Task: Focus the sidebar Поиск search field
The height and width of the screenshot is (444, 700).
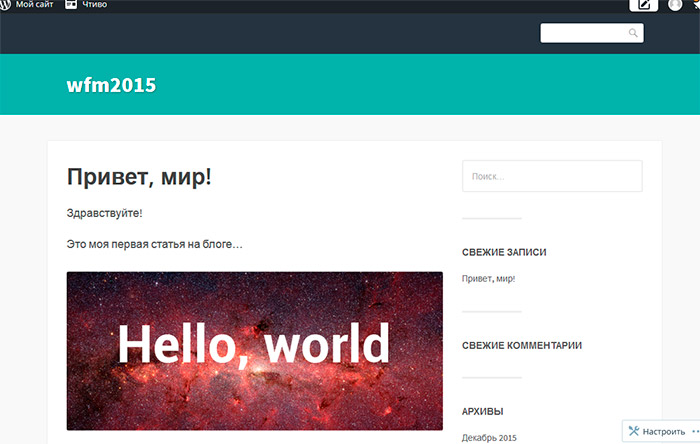Action: click(x=552, y=176)
